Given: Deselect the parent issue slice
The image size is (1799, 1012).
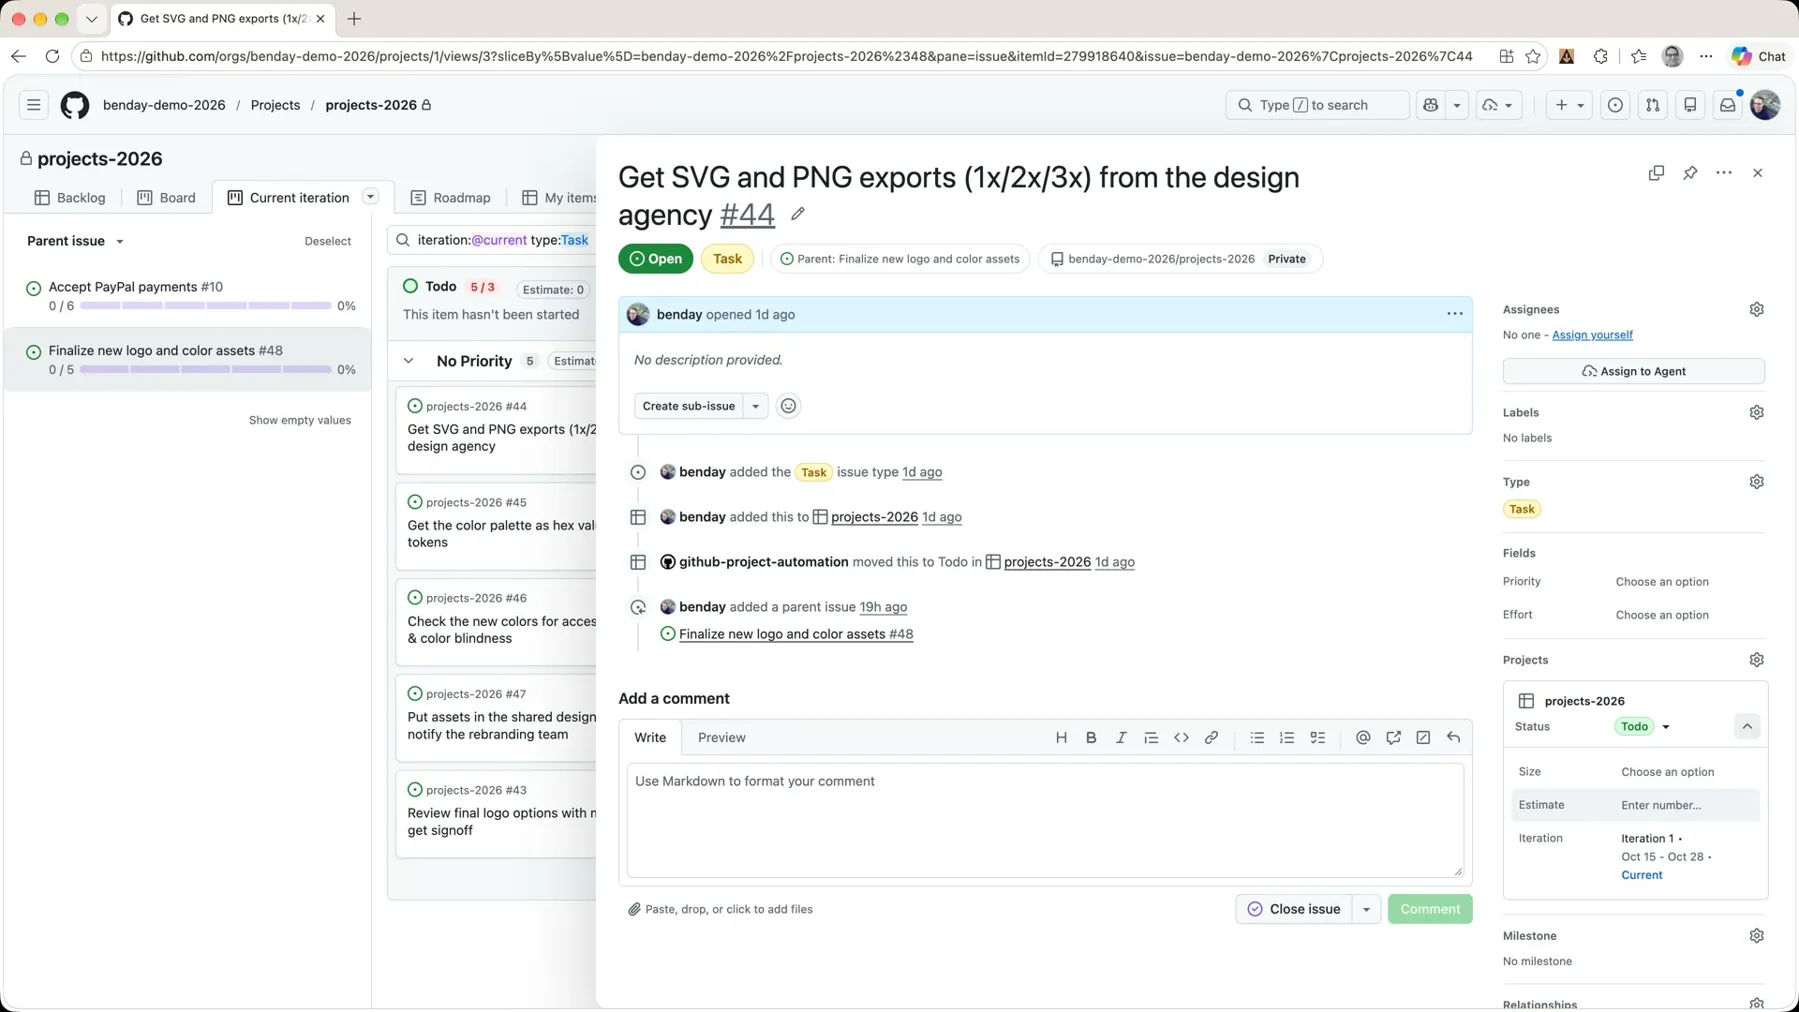Looking at the screenshot, I should [x=328, y=241].
